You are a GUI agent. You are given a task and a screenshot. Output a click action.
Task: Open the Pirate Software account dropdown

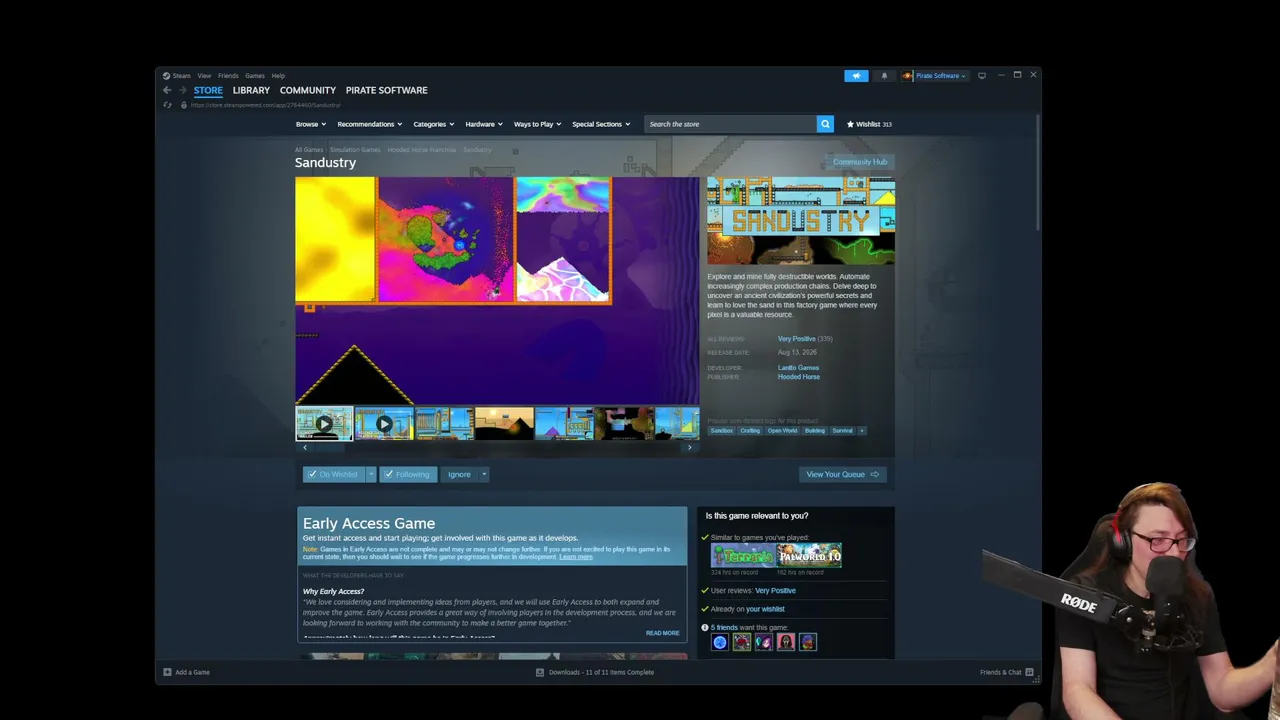click(941, 76)
